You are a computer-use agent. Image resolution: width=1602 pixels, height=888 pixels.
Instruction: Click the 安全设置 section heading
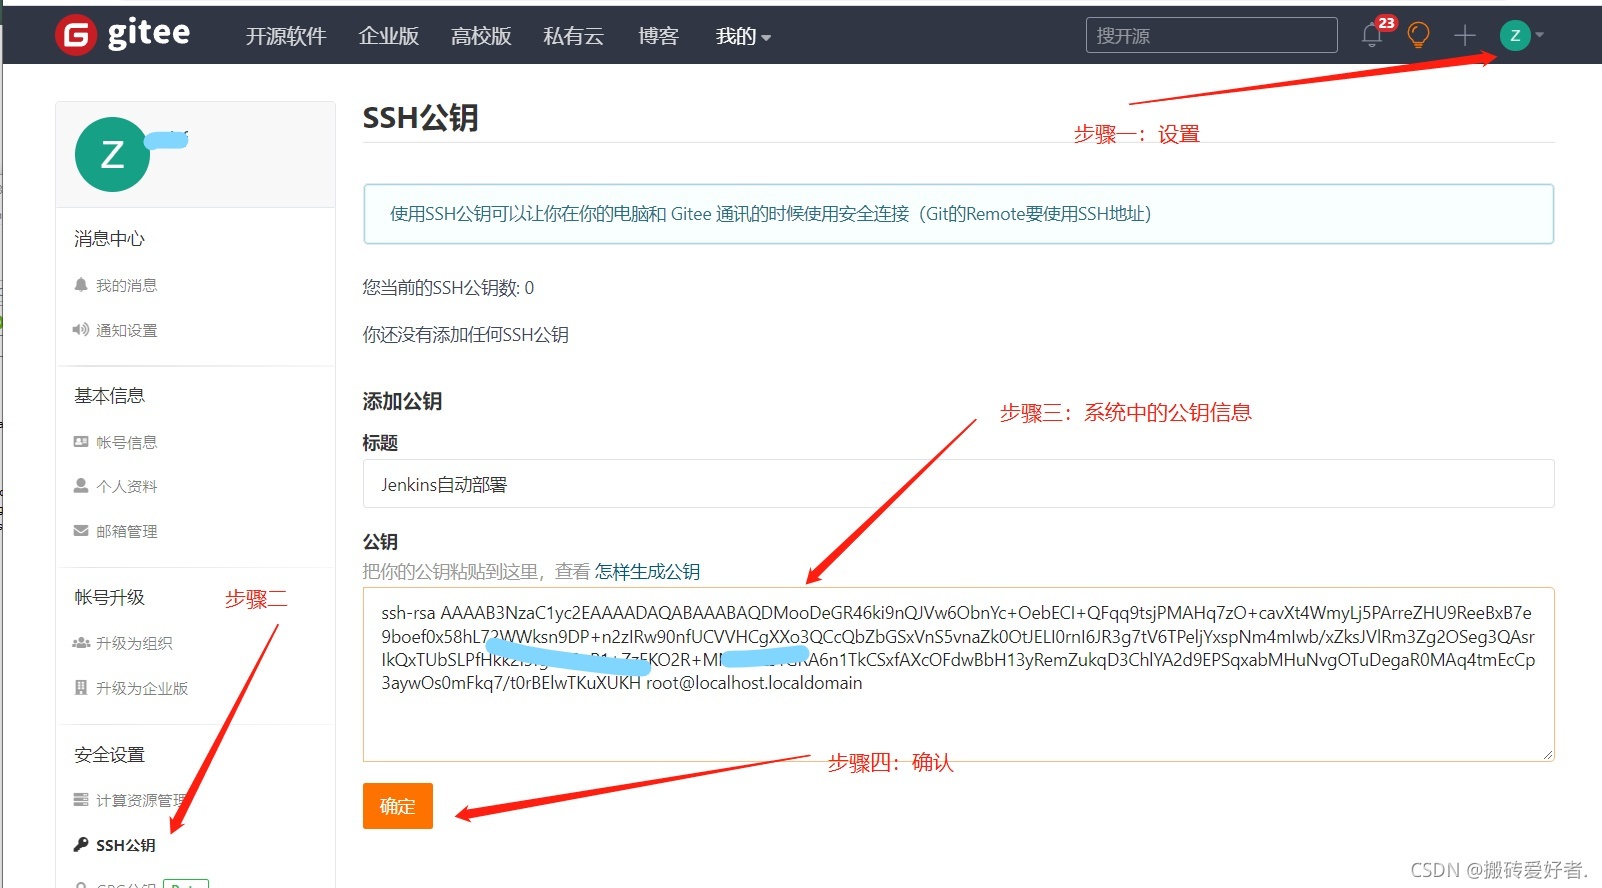(x=109, y=755)
